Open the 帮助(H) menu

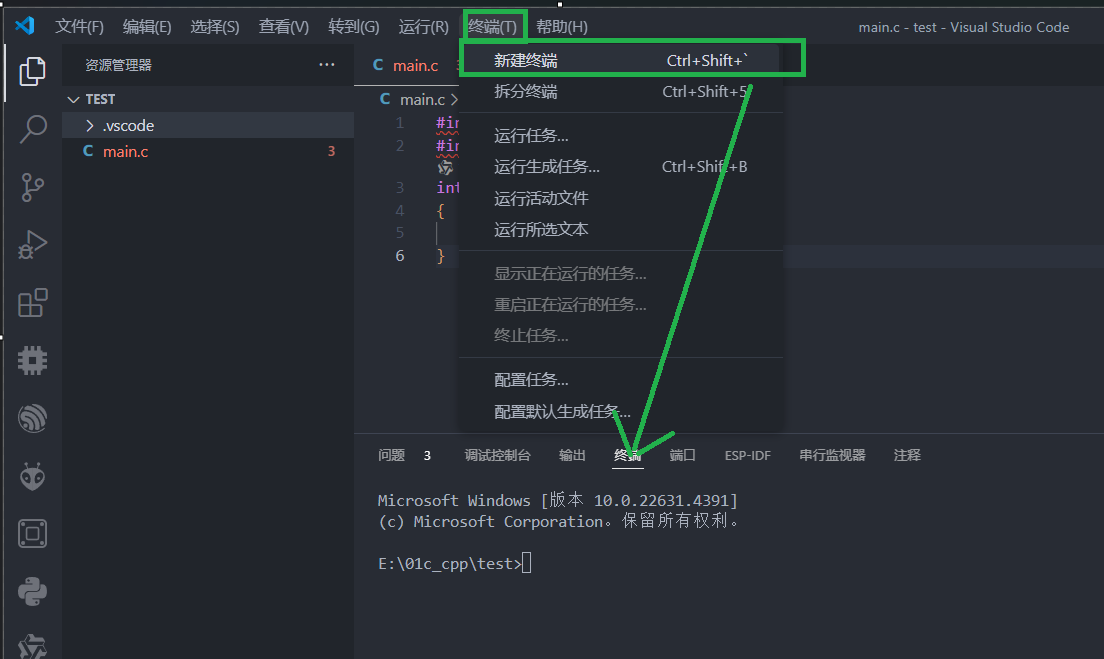pos(562,27)
